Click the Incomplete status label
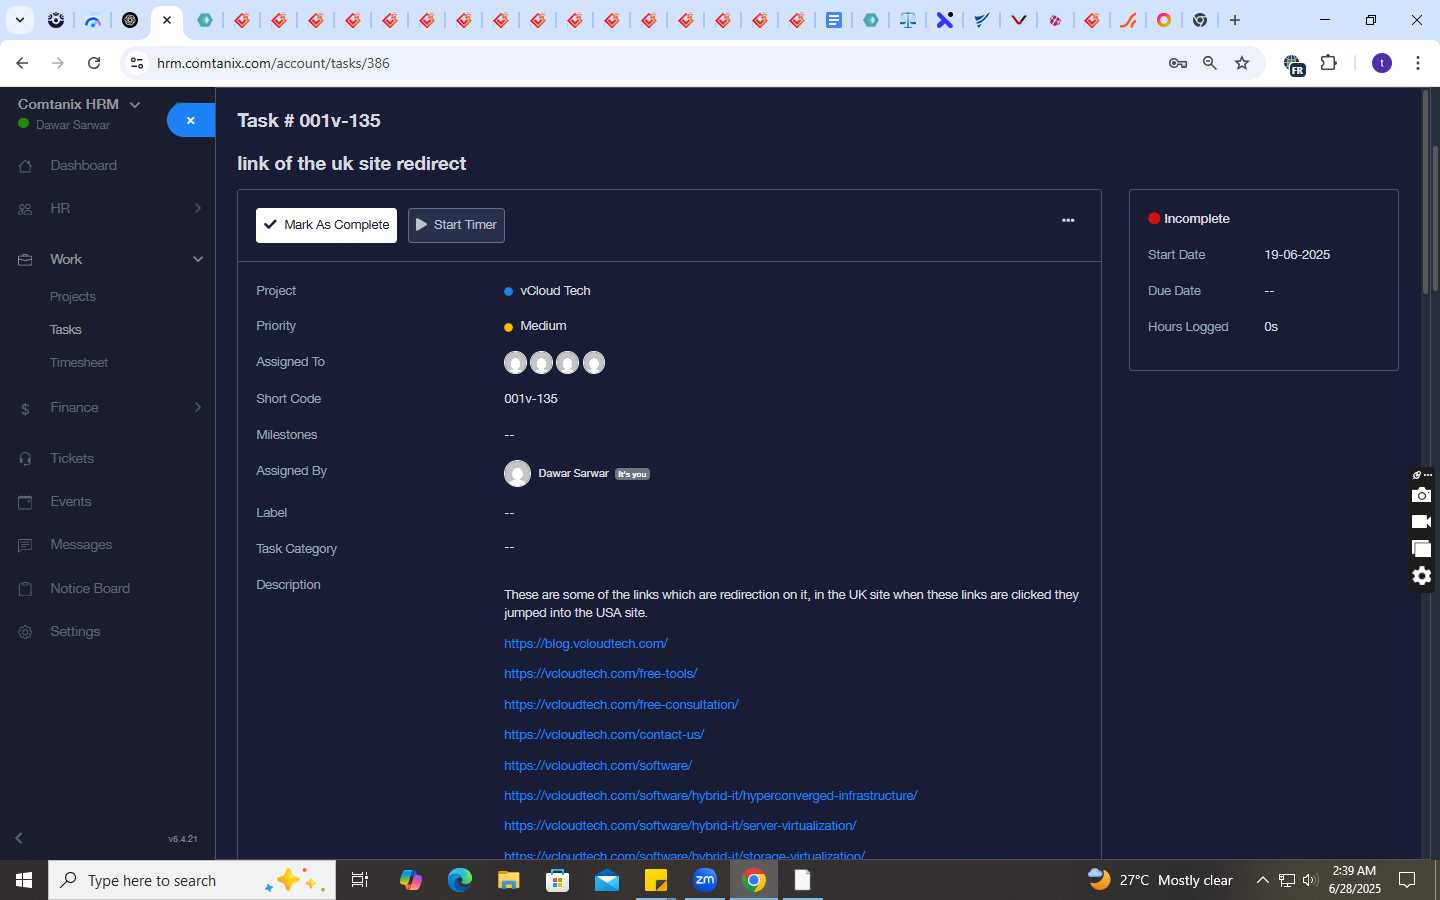This screenshot has height=900, width=1440. click(1196, 219)
